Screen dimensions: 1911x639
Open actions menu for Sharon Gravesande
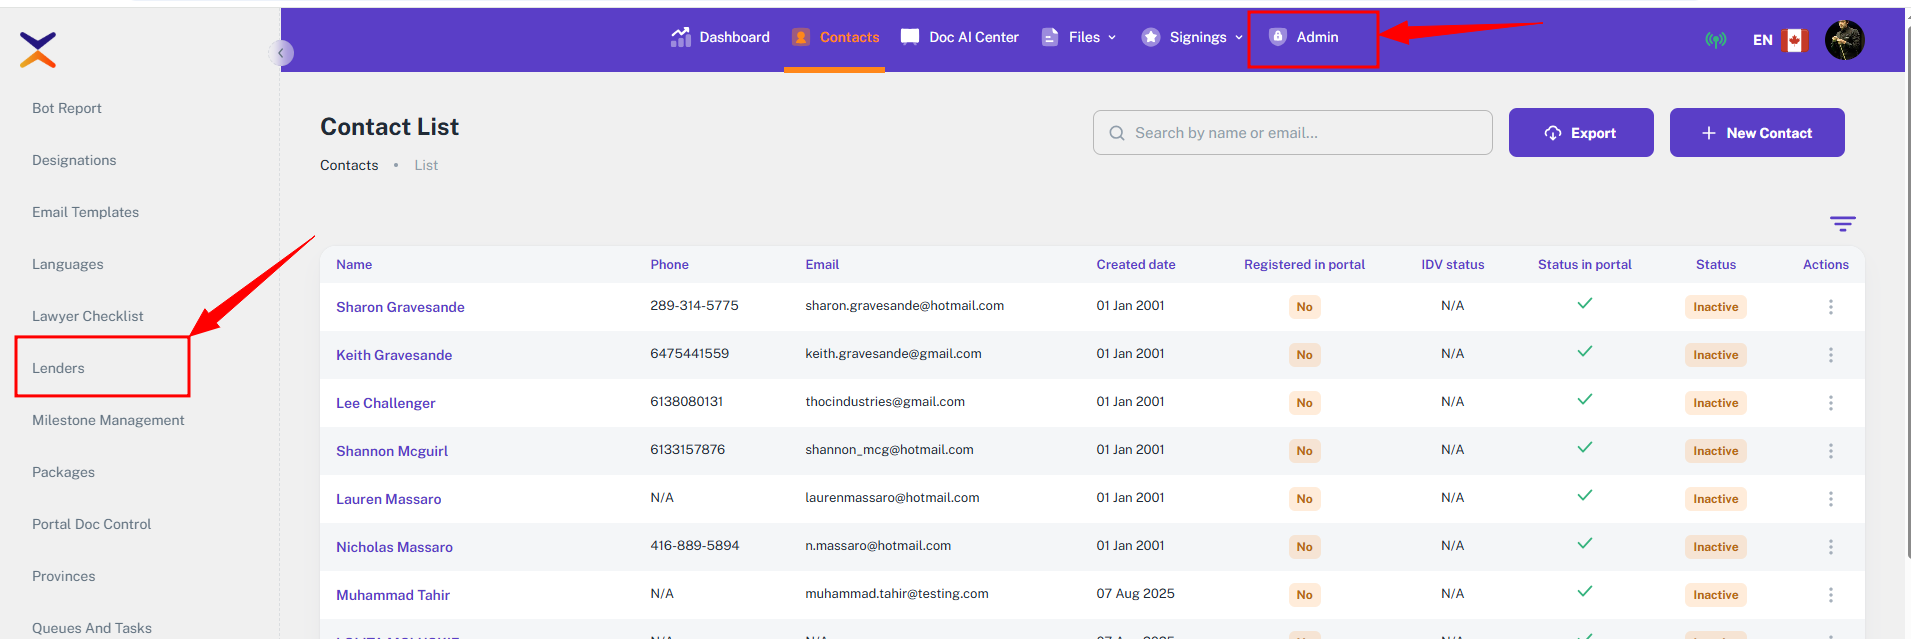click(x=1830, y=307)
